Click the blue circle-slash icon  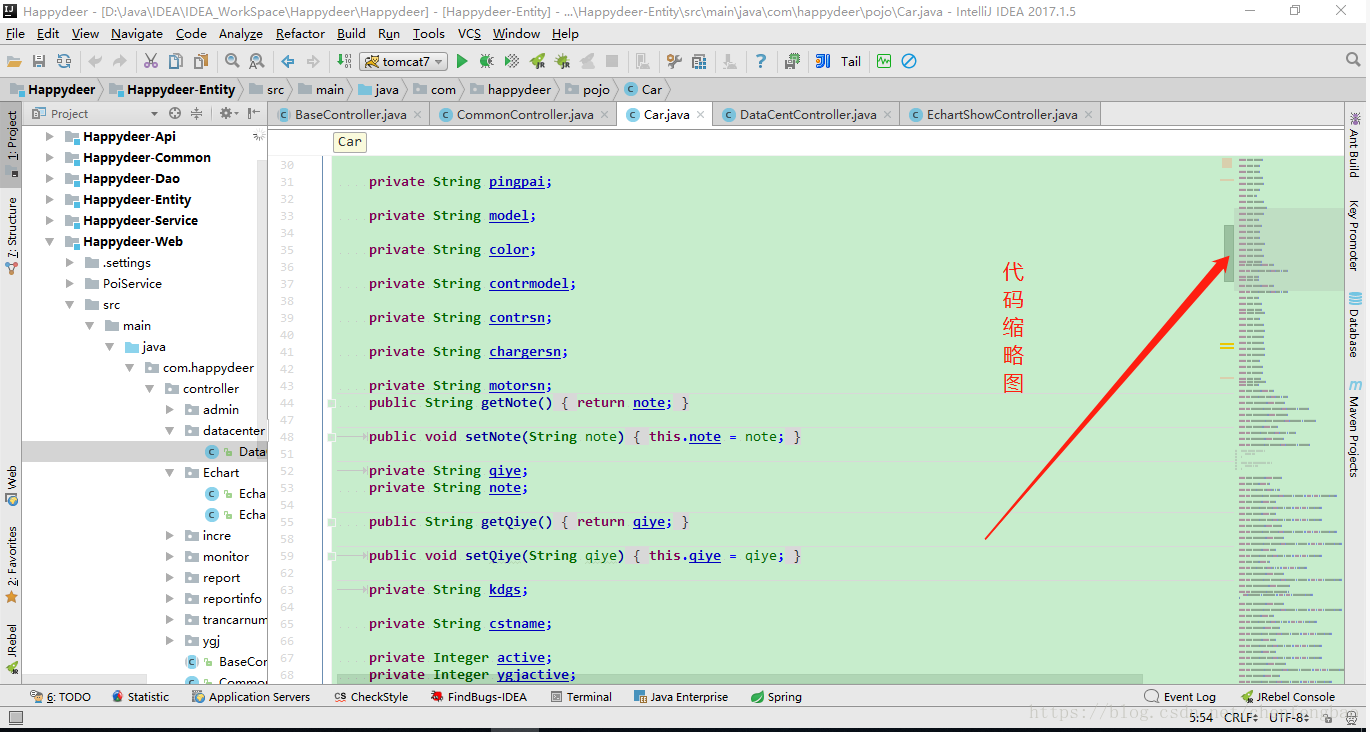tap(909, 61)
